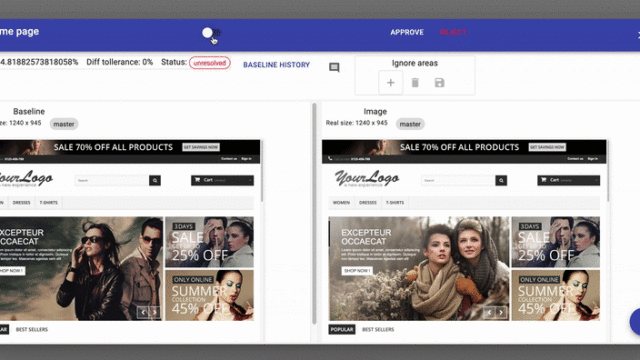The width and height of the screenshot is (640, 360).
Task: Click POPULAR tab in Image screenshot
Action: (x=342, y=329)
